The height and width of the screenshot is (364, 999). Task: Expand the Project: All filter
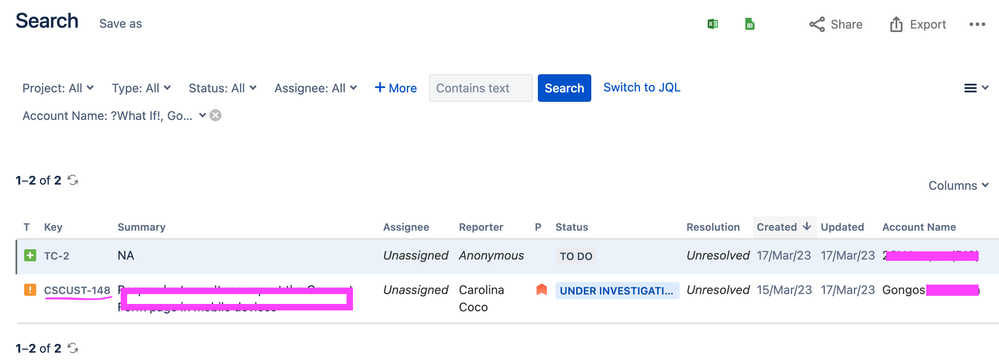tap(58, 88)
